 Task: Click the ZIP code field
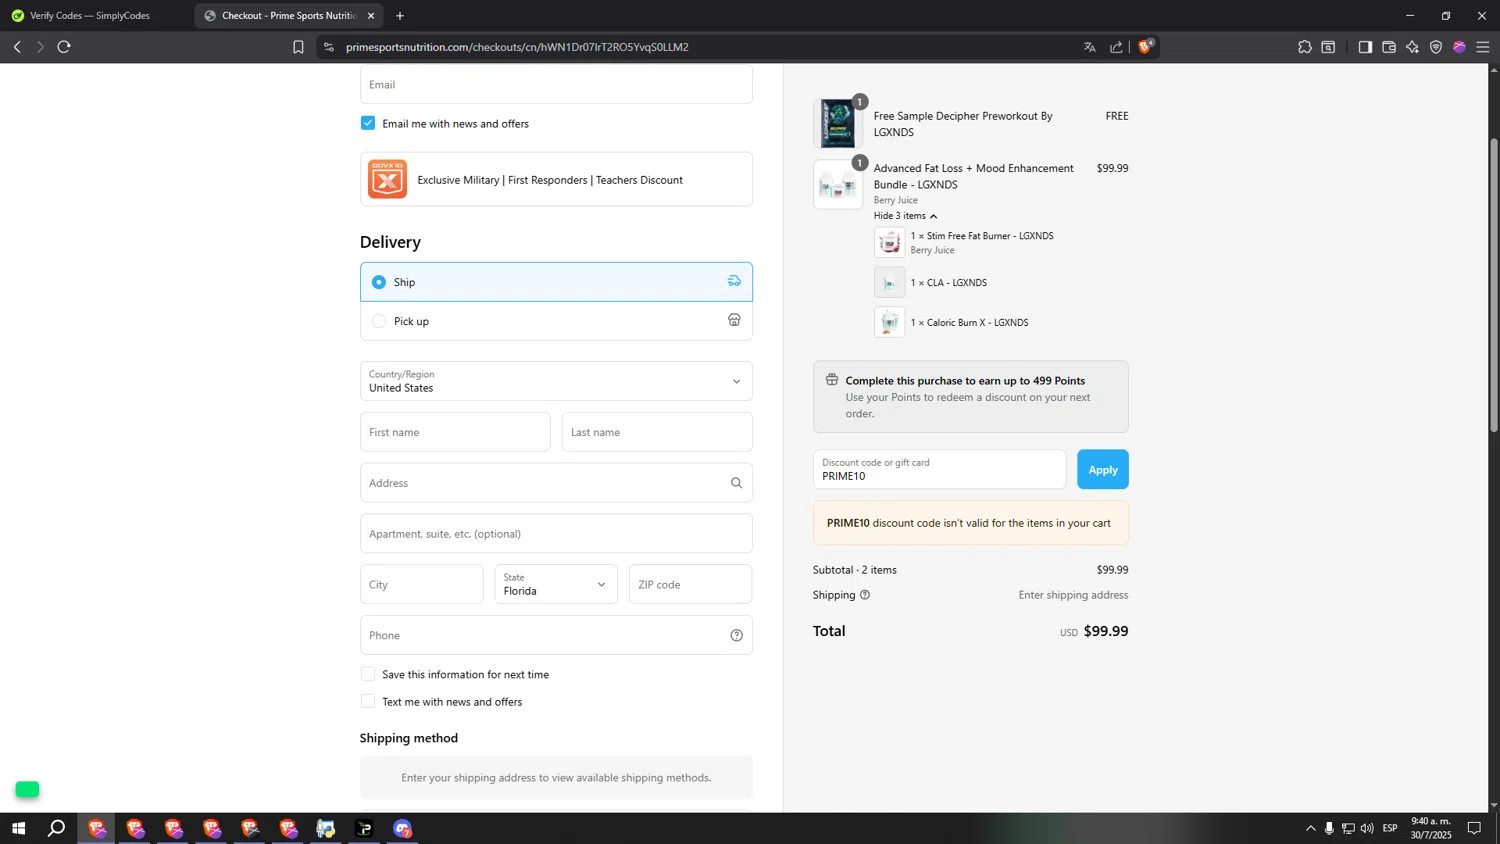[x=690, y=584]
